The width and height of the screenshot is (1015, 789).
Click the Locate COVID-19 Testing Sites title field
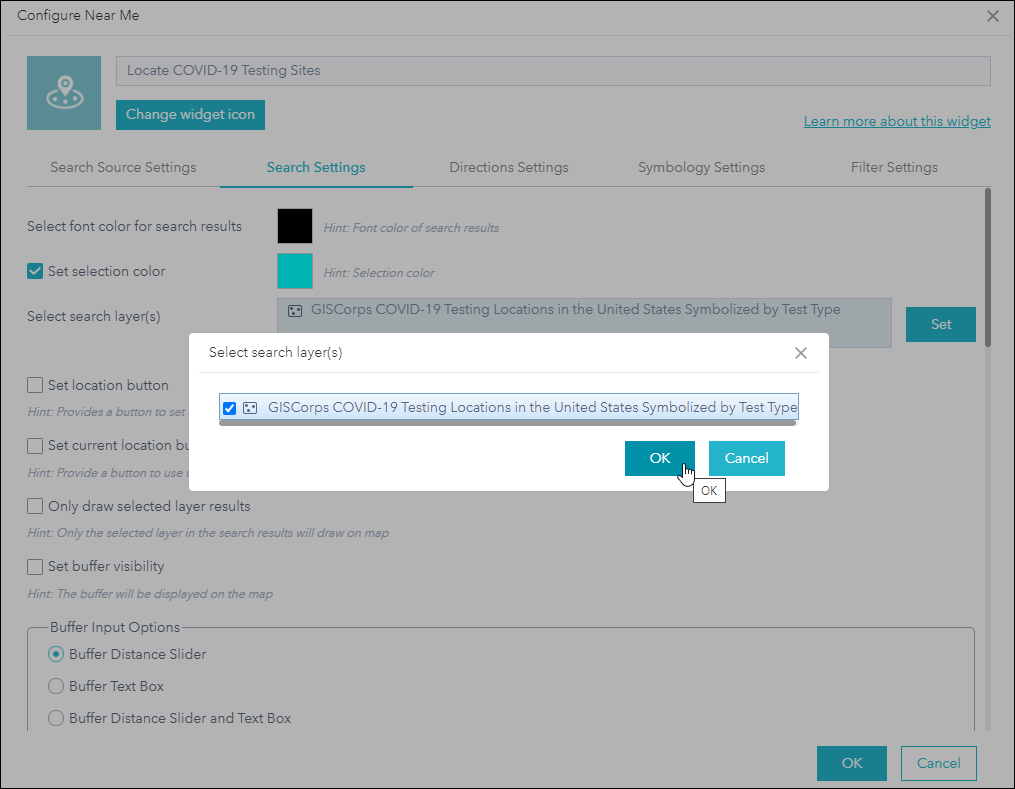click(553, 70)
